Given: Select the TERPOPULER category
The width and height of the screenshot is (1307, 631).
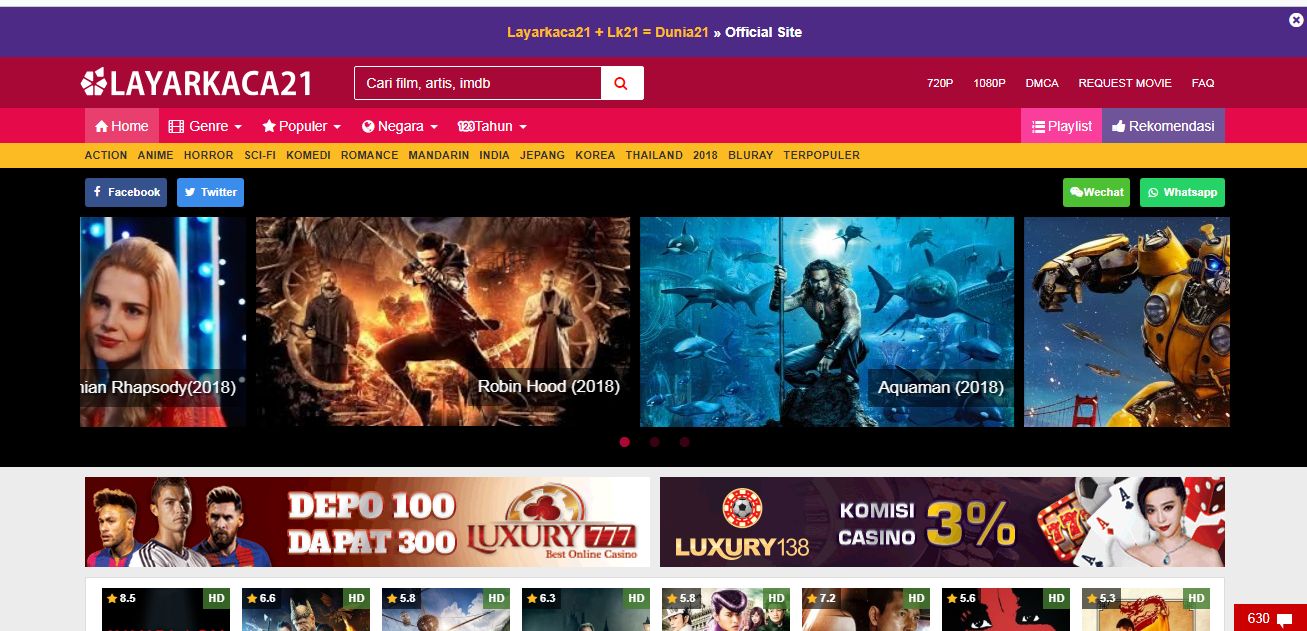Looking at the screenshot, I should point(821,155).
